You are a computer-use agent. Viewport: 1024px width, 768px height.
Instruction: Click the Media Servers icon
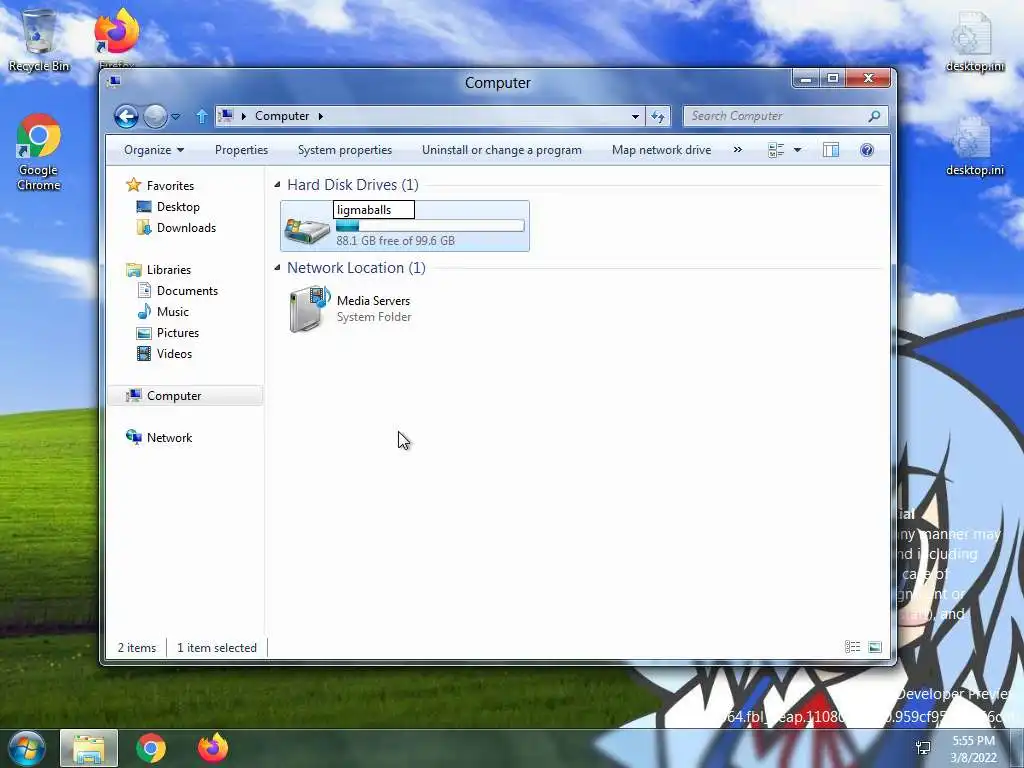310,308
